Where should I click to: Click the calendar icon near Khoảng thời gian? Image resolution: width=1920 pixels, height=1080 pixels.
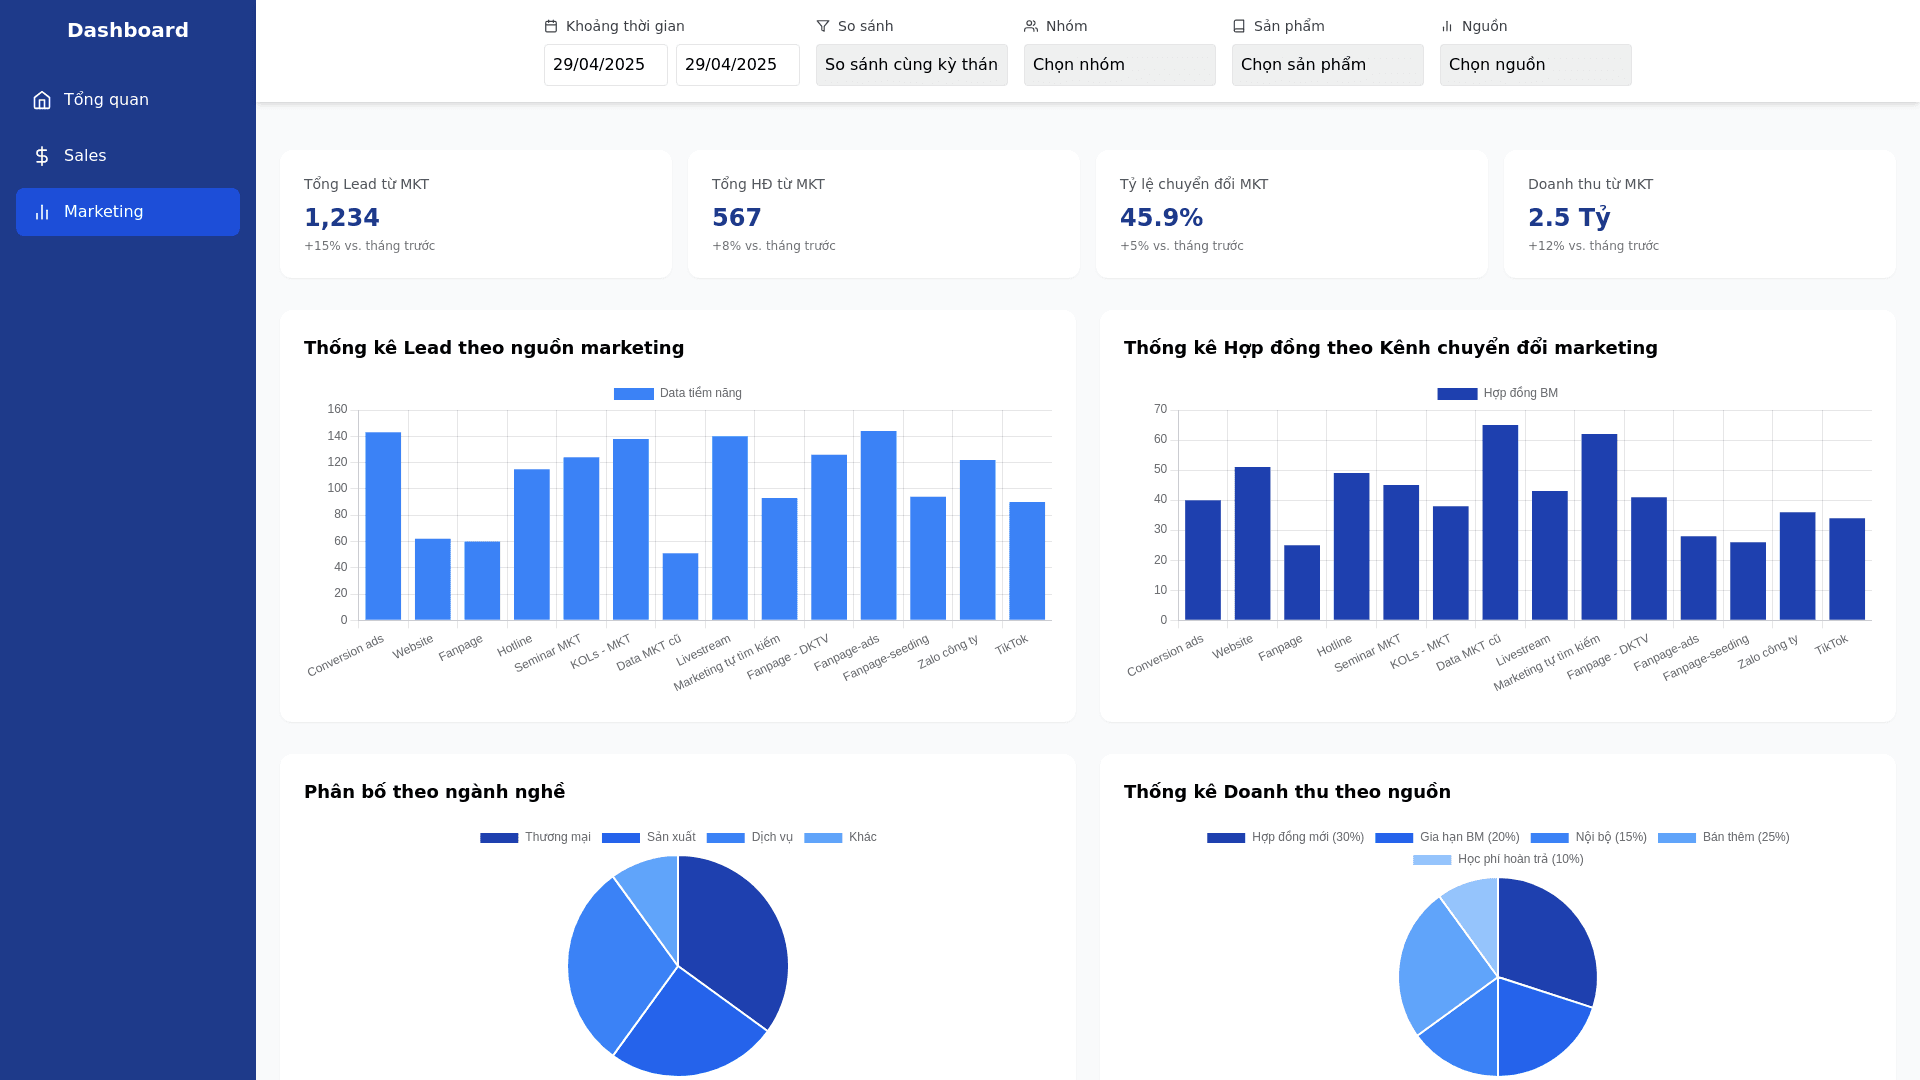(551, 27)
